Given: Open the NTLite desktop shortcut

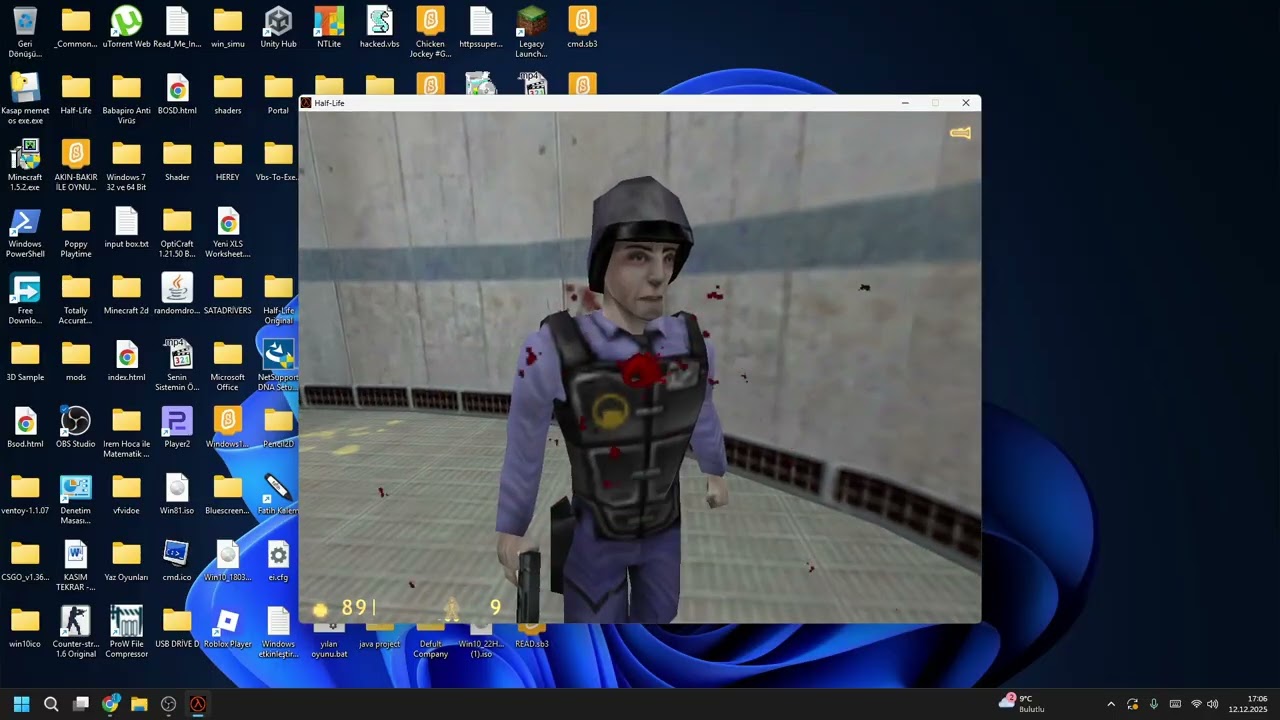Looking at the screenshot, I should point(329,28).
